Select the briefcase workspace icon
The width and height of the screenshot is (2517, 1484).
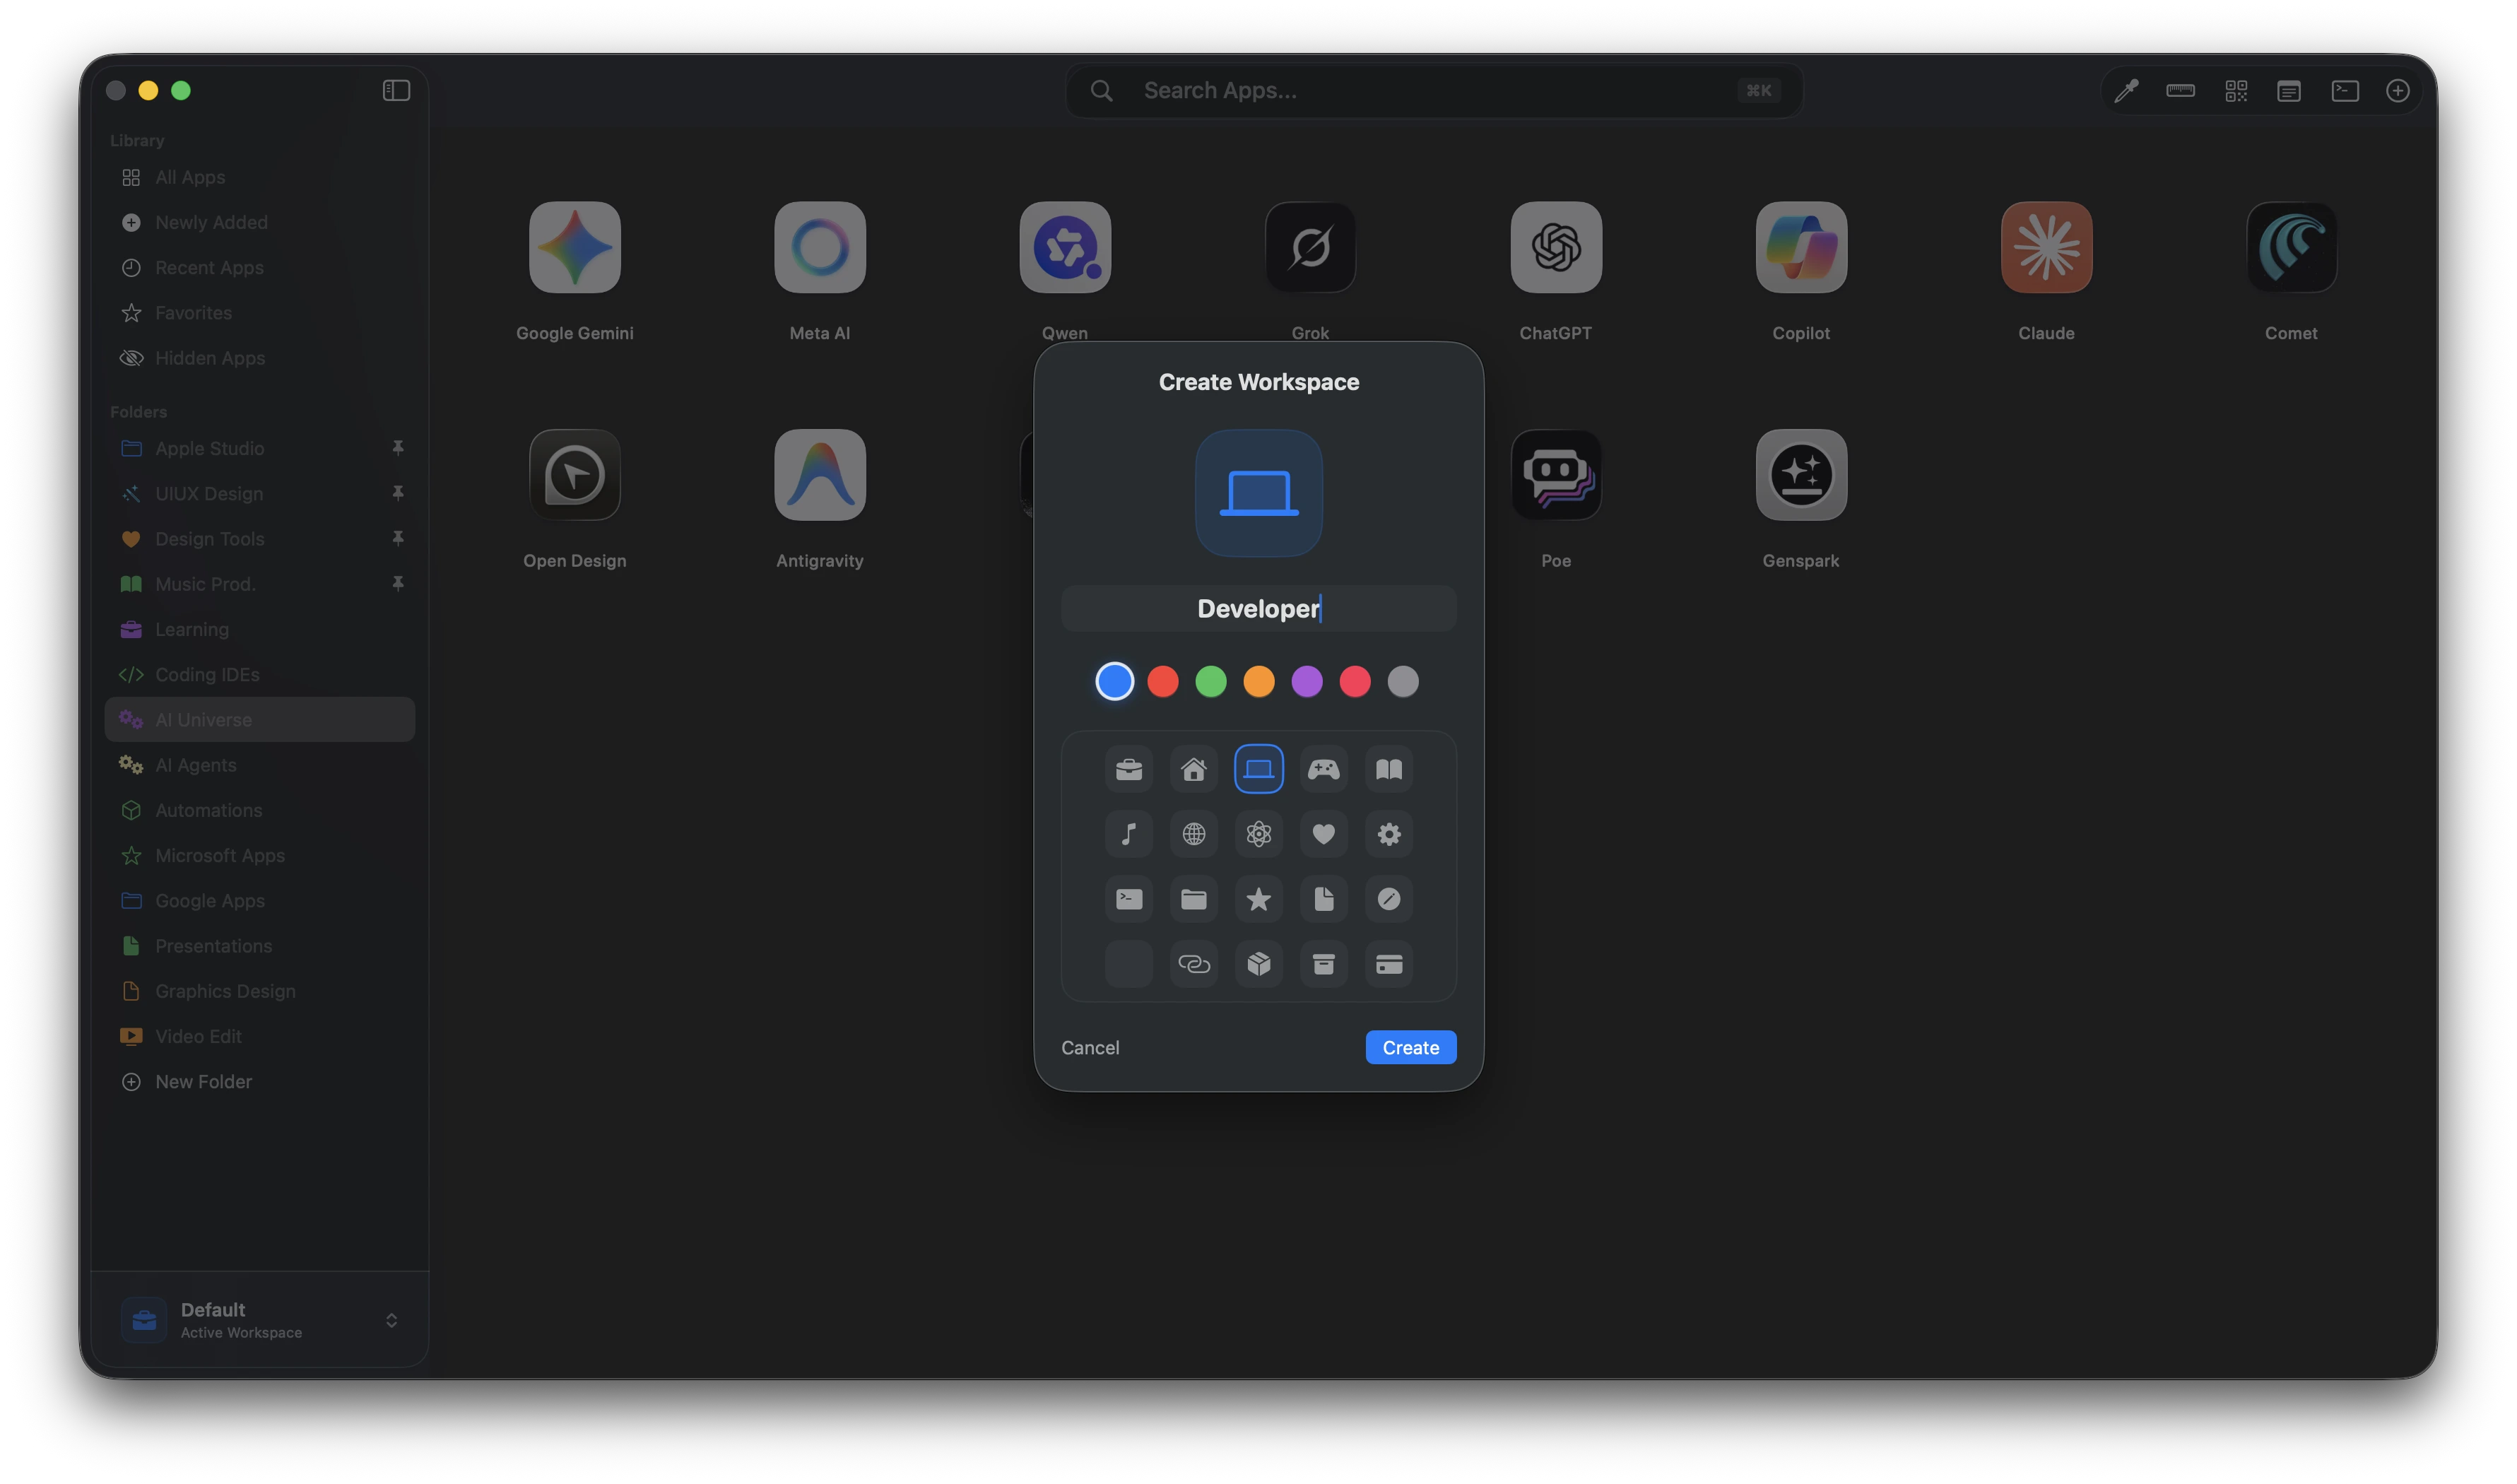point(1129,769)
